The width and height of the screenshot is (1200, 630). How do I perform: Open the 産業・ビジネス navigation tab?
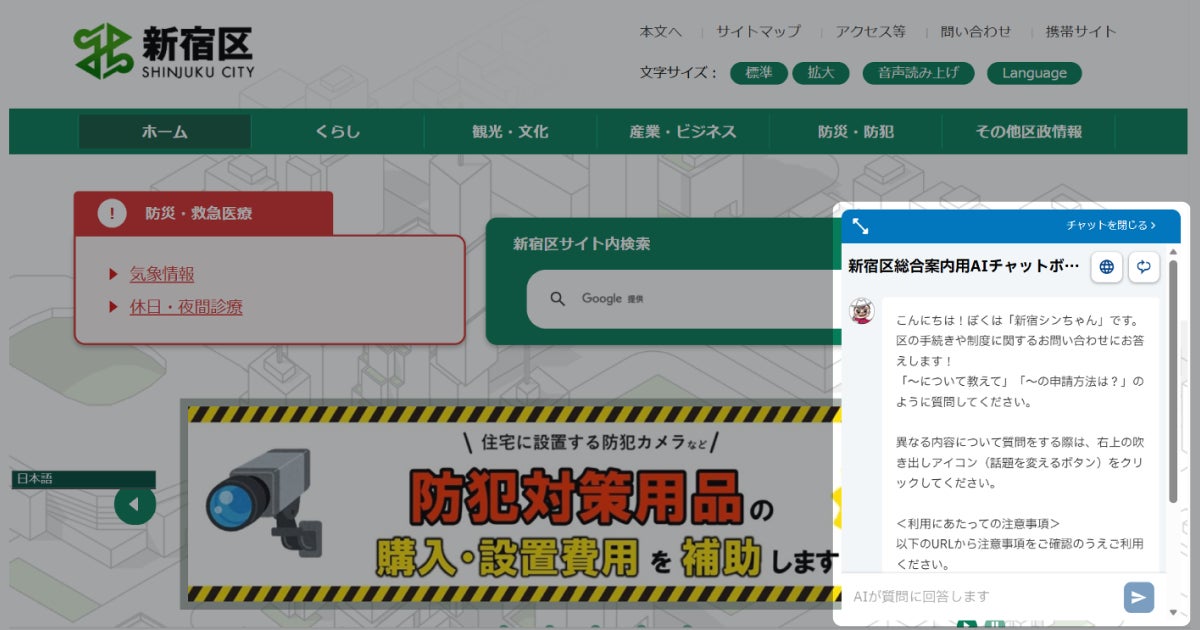click(x=683, y=132)
